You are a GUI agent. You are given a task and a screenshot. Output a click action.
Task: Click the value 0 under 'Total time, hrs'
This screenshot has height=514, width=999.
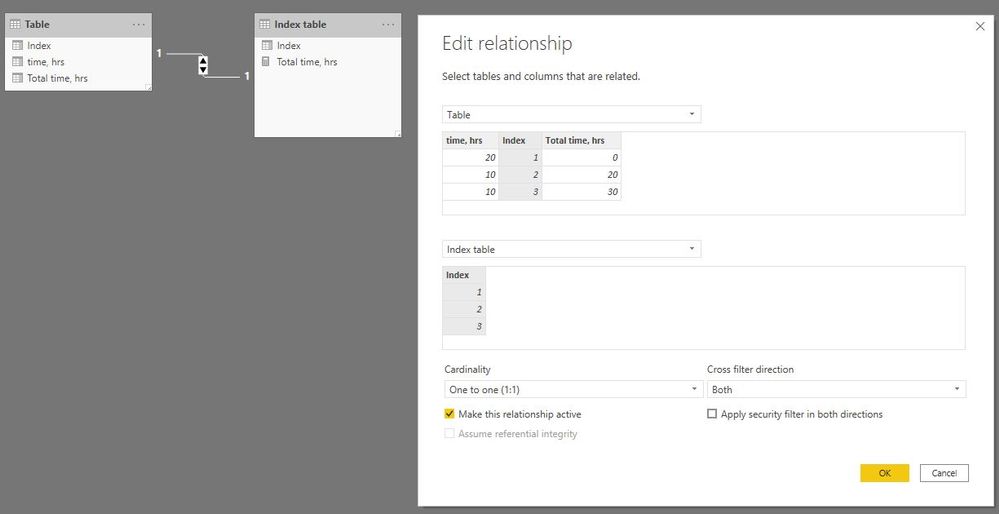581,157
